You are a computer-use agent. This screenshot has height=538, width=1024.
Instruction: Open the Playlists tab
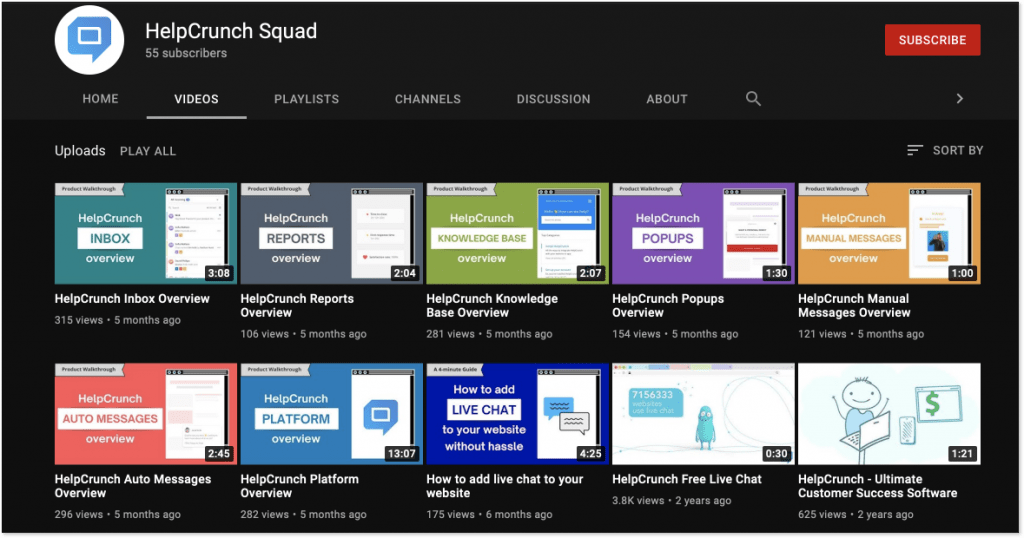click(306, 99)
